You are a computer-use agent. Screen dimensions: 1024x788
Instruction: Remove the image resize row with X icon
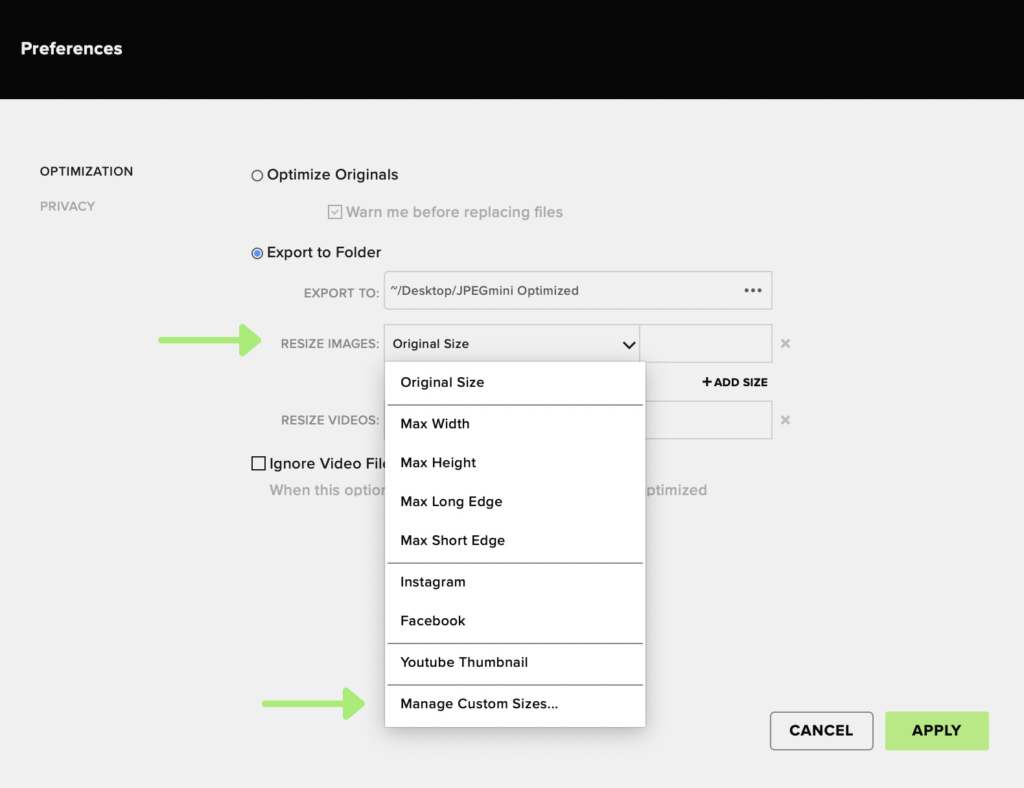point(785,344)
